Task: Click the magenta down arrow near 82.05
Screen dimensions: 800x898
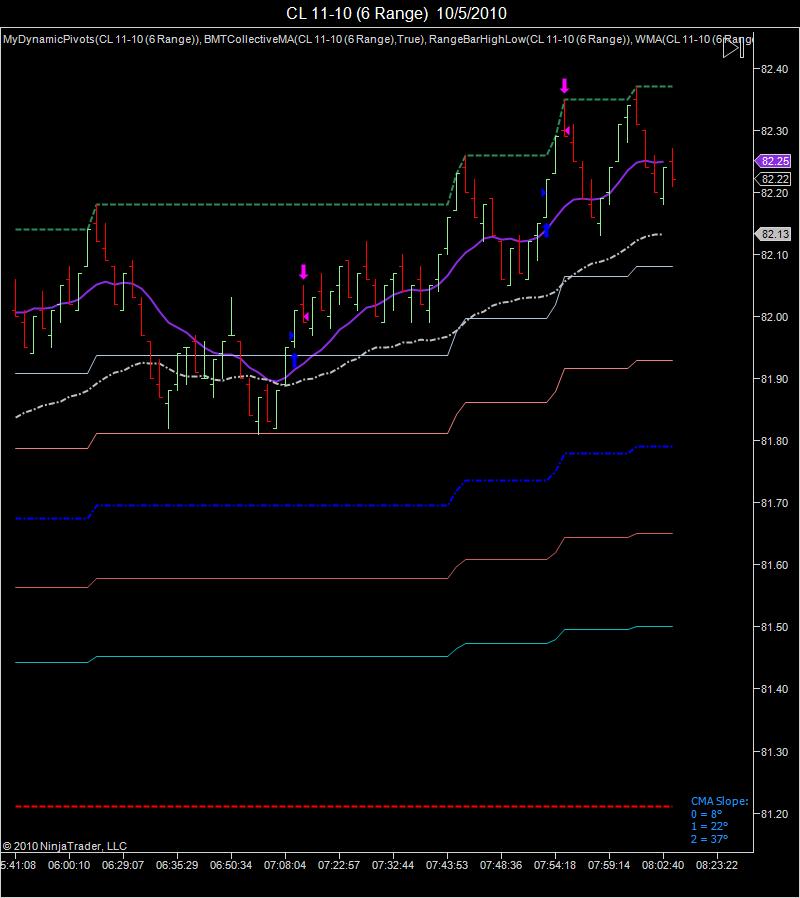Action: 304,272
